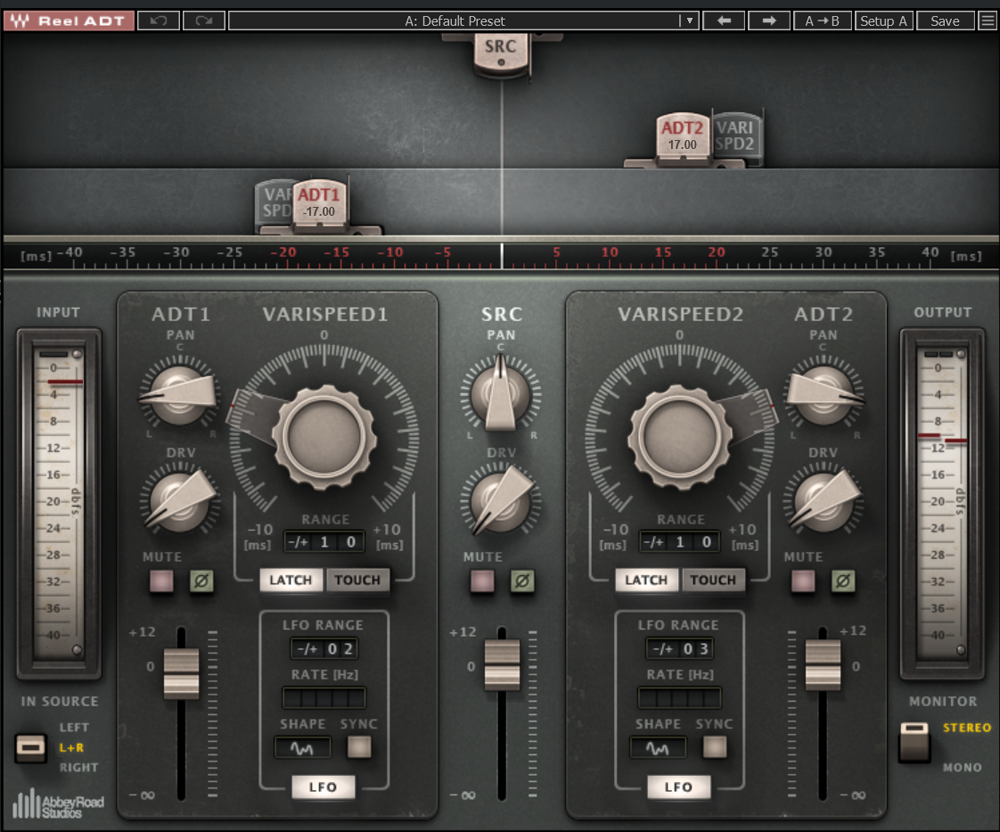
Task: Click the OUTPUT level meter
Action: (x=942, y=504)
